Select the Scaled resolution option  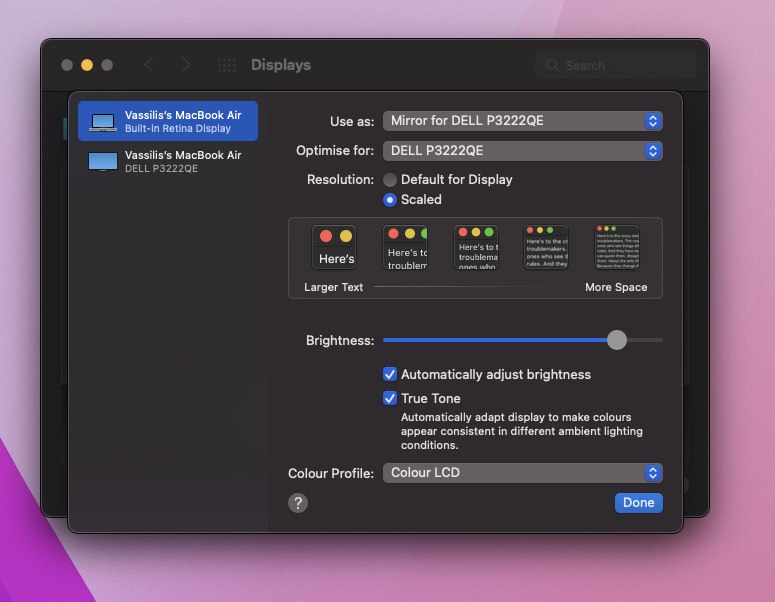pyautogui.click(x=390, y=200)
